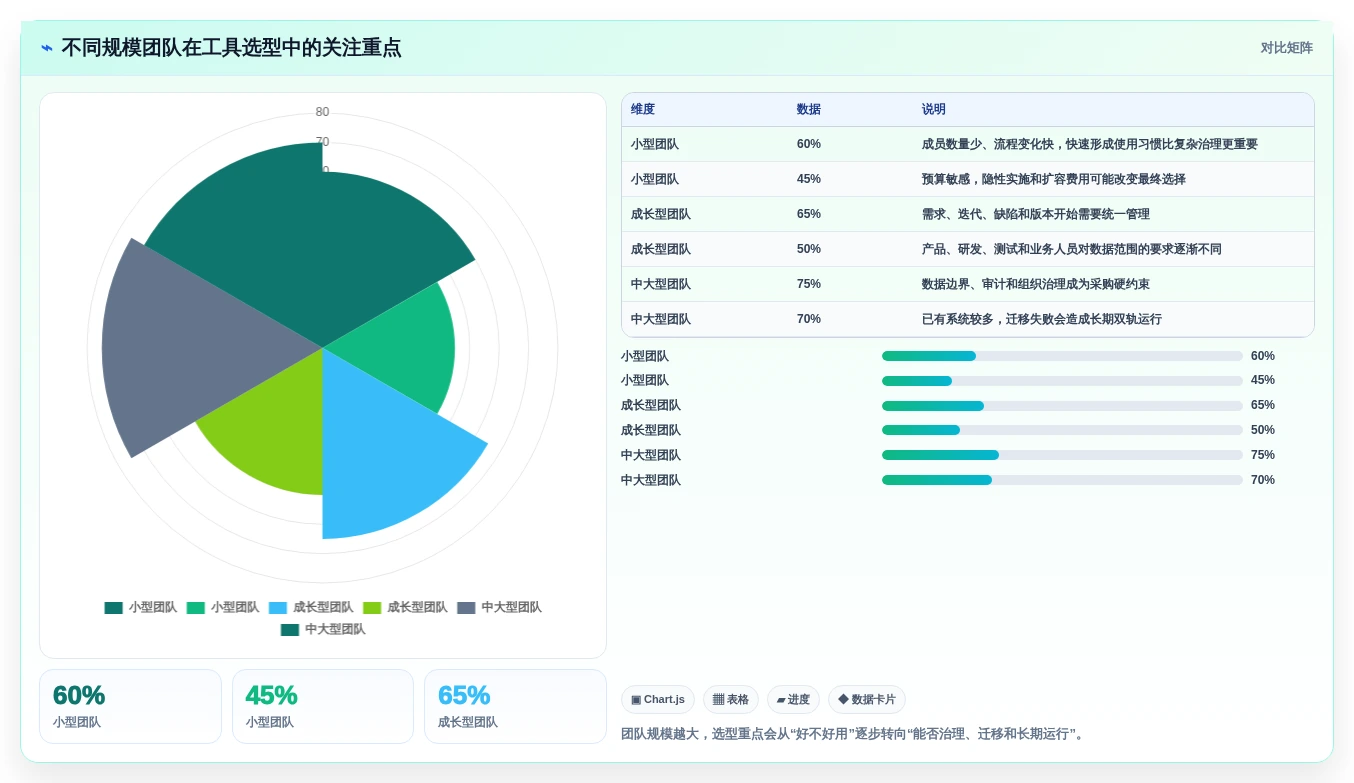Click the Chart.js tag chip
Viewport: 1354px width, 783px height.
pos(658,699)
